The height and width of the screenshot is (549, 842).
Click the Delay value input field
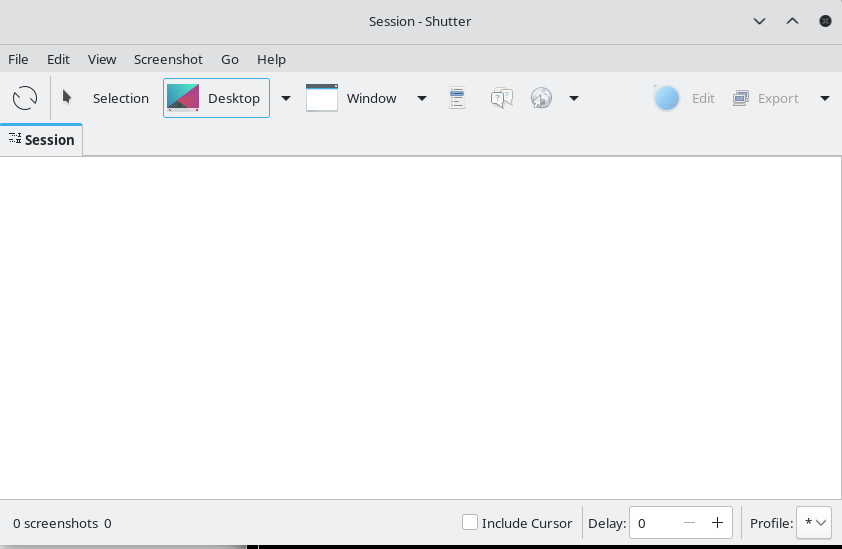click(x=653, y=523)
